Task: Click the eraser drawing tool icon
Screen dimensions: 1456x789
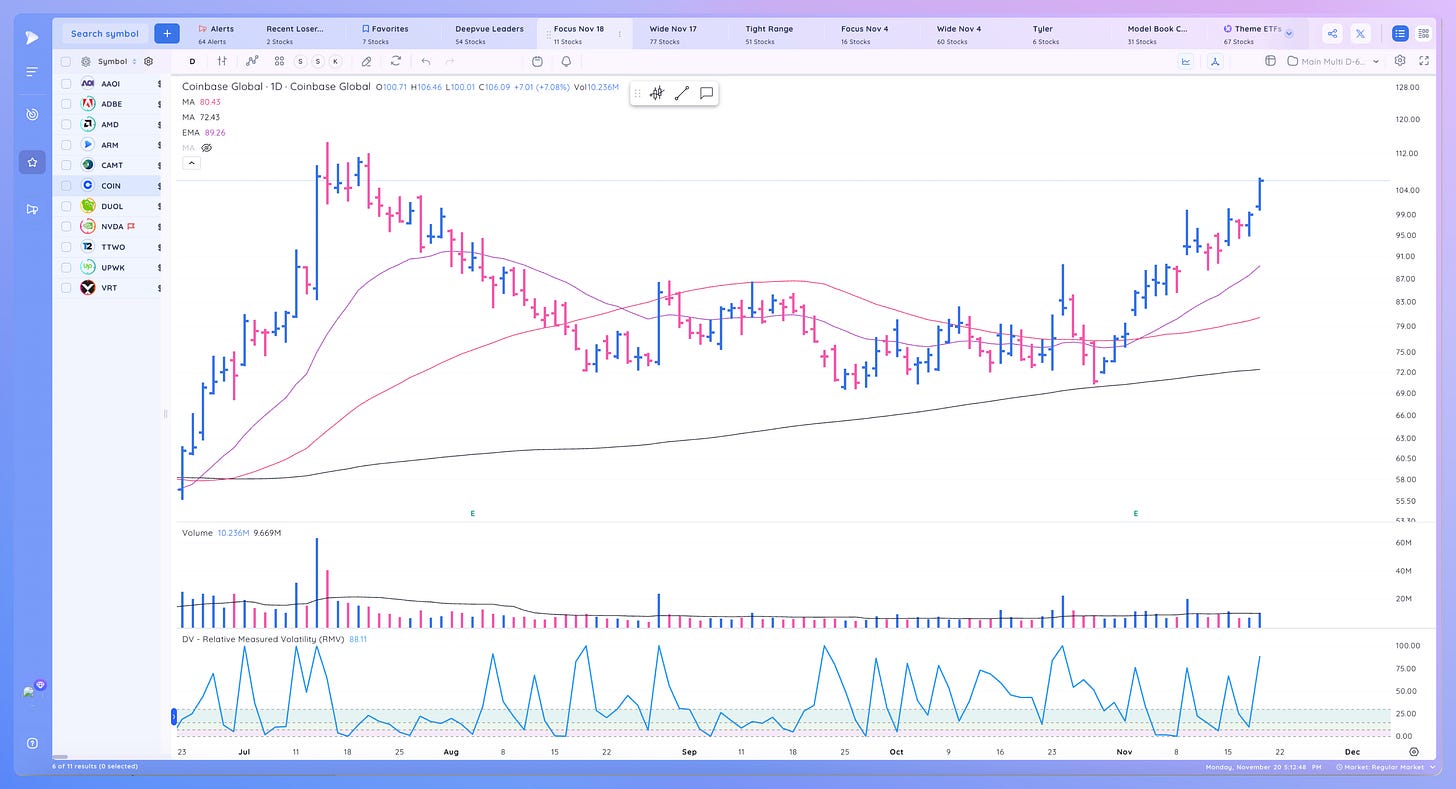Action: click(367, 61)
